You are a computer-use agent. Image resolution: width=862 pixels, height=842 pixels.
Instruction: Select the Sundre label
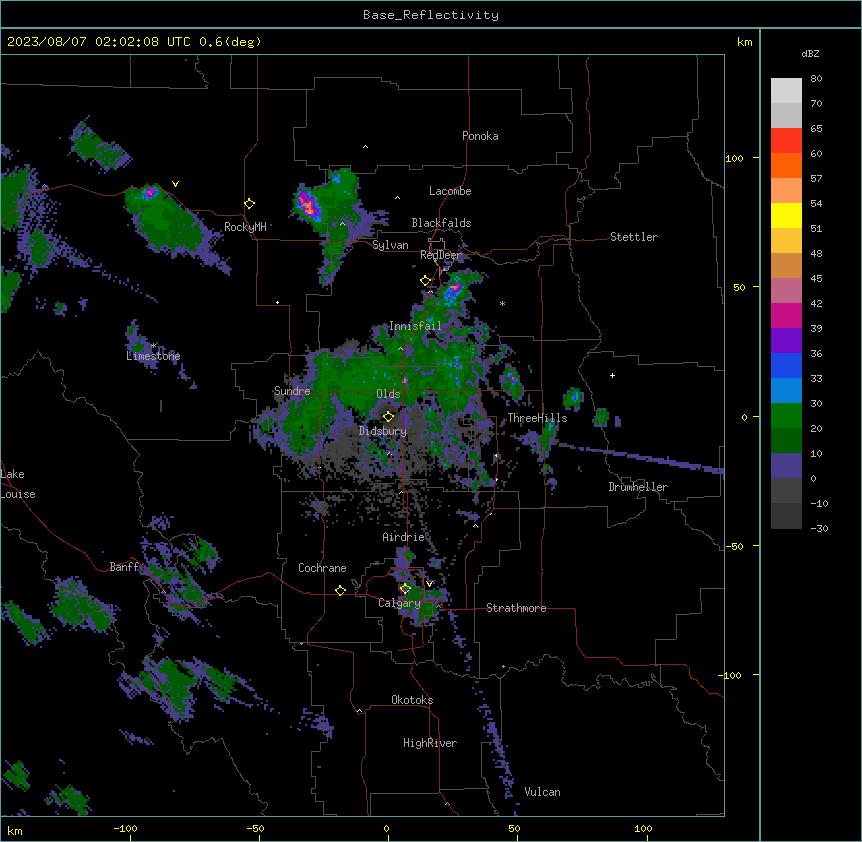tap(292, 391)
